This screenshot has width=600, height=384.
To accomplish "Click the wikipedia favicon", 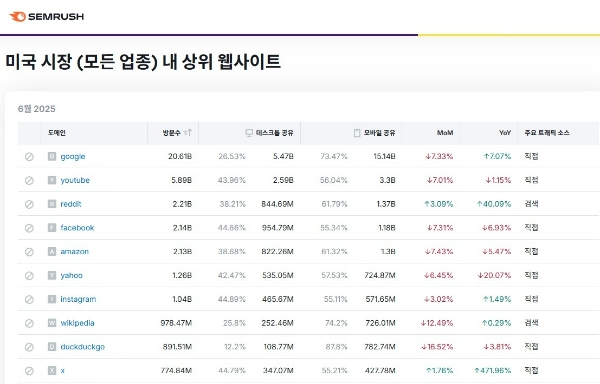I will coord(52,323).
